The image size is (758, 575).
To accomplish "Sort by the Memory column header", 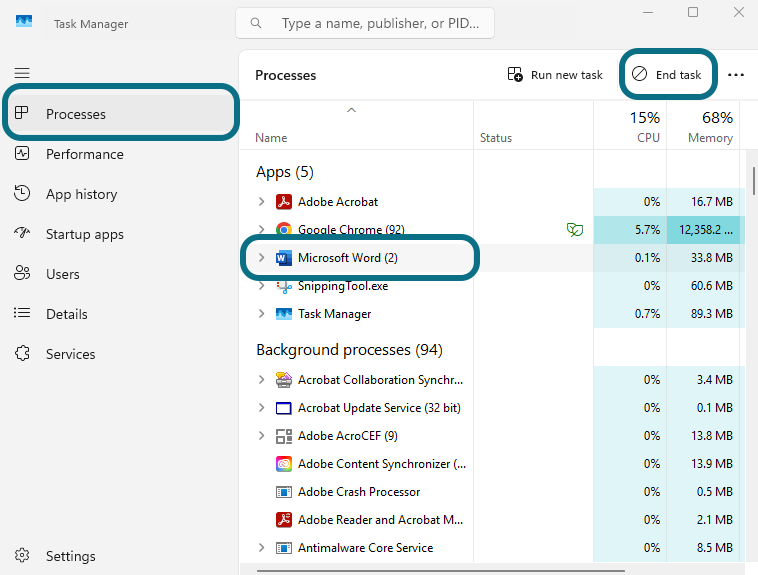I will [x=703, y=125].
